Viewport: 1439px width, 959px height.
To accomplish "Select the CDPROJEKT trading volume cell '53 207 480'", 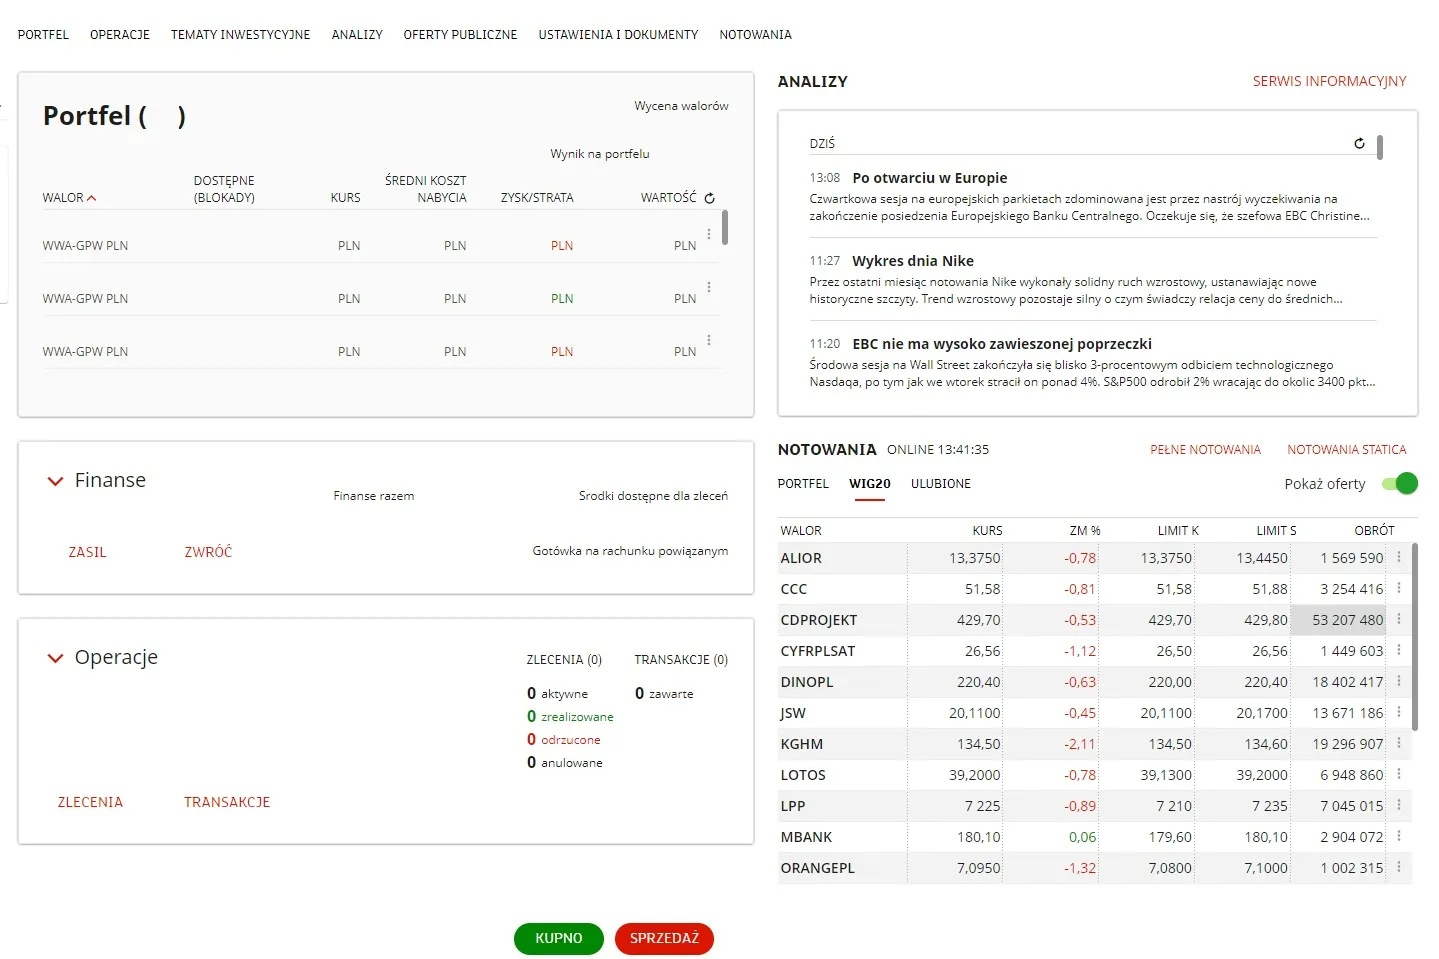I will tap(1338, 620).
